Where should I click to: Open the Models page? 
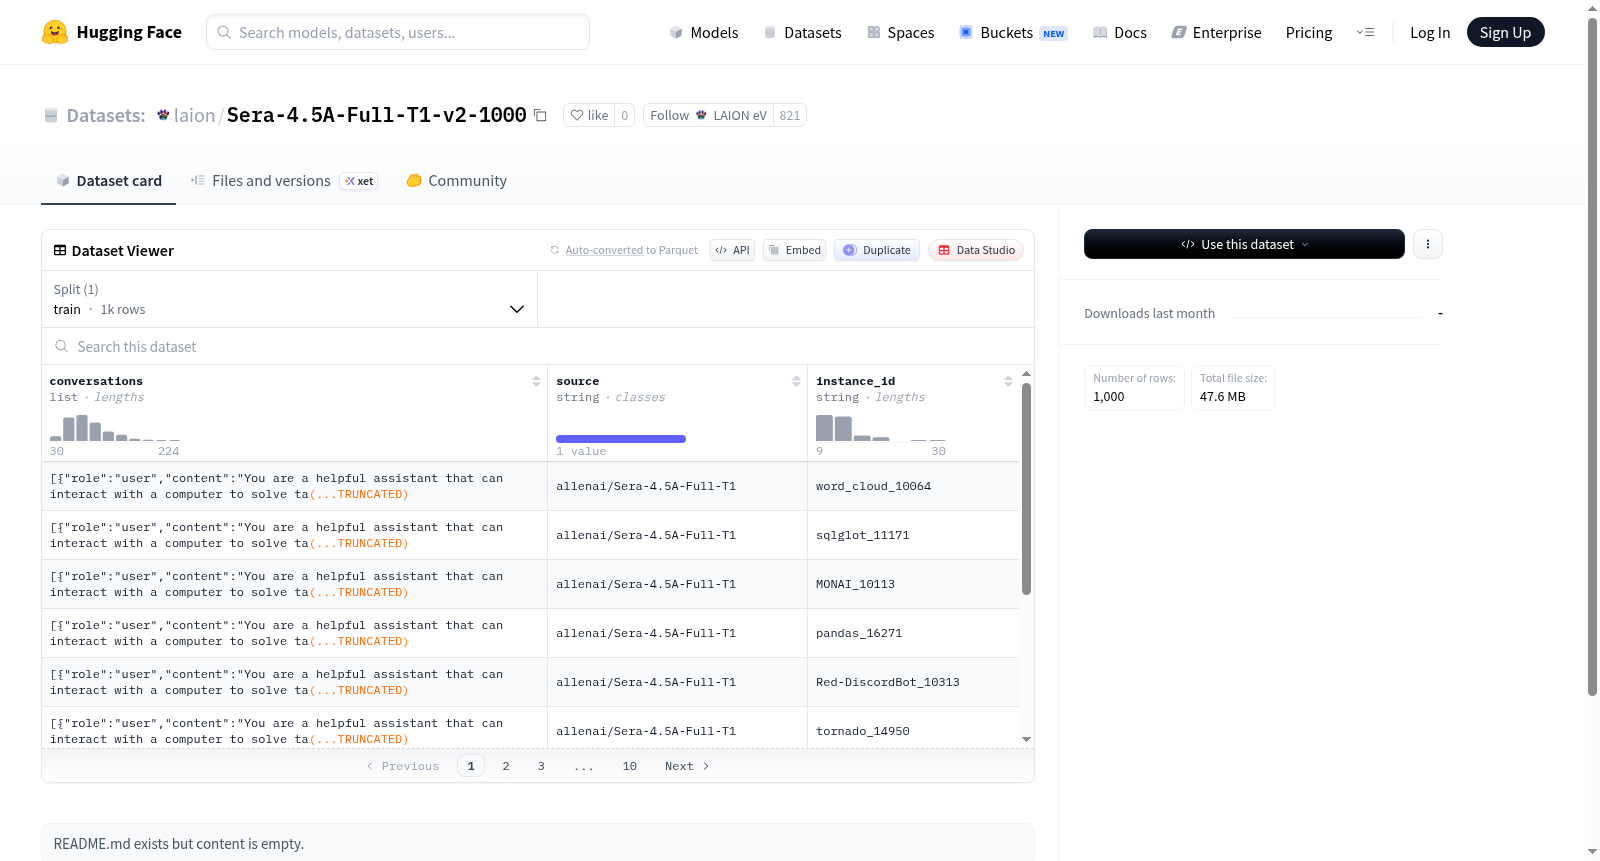(x=703, y=32)
